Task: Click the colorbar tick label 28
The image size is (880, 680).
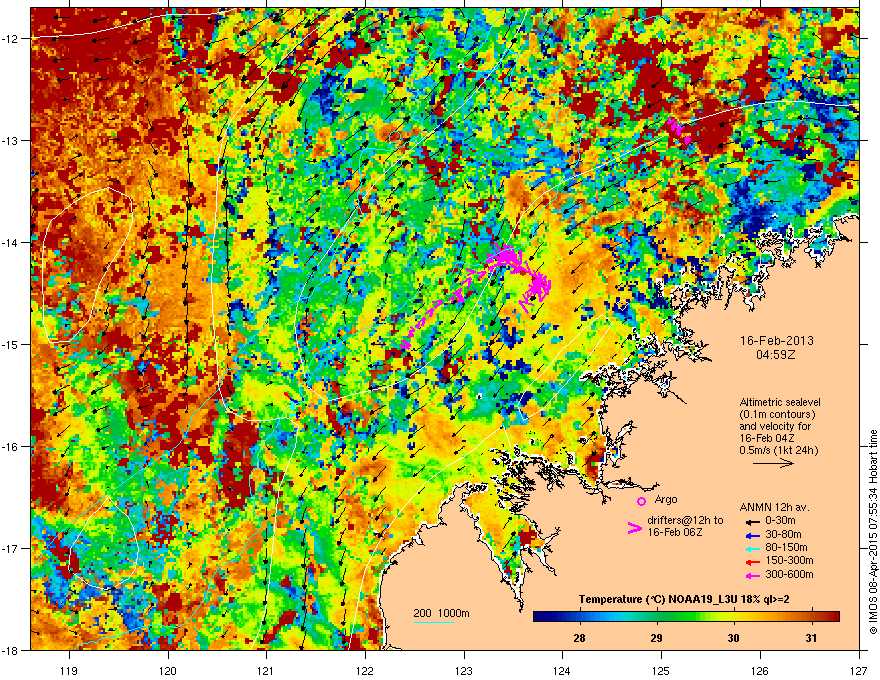Action: 579,638
